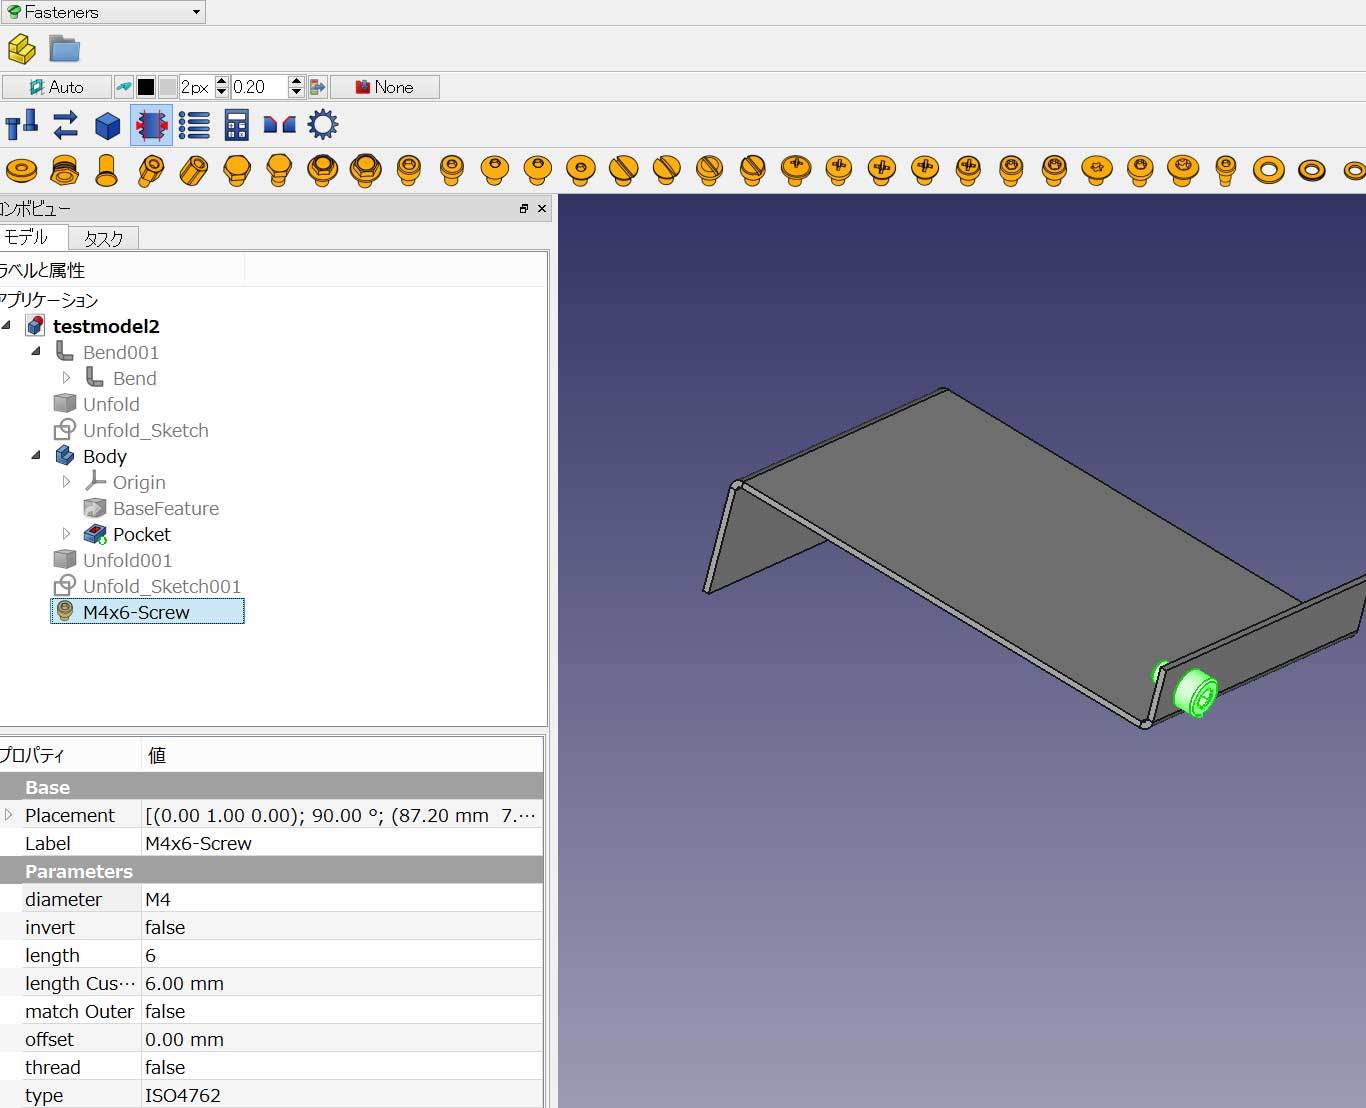Open the Fasteners workbench selector dropdown
Viewport: 1366px width, 1108px height.
pyautogui.click(x=103, y=12)
